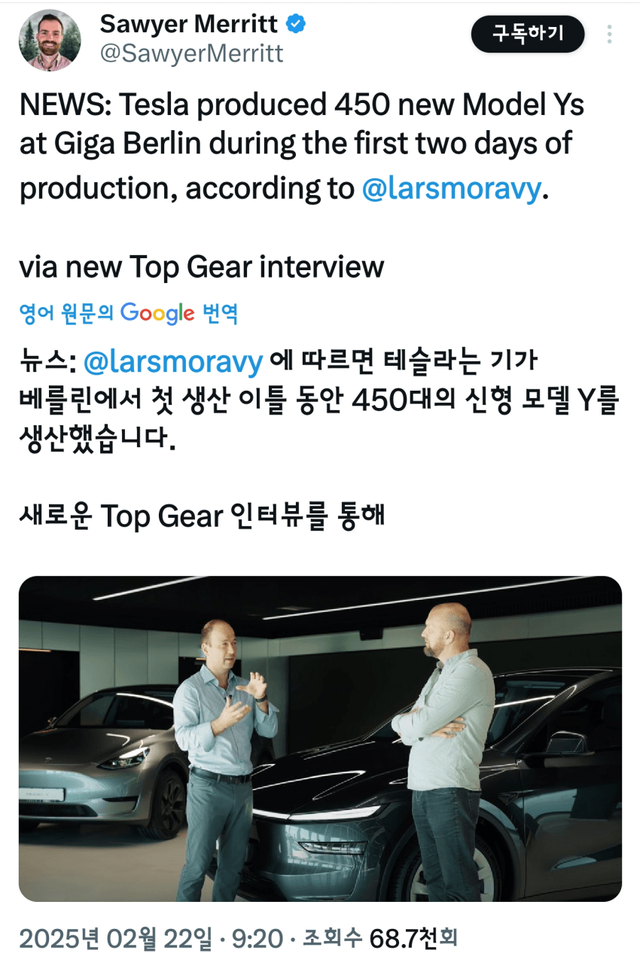Click the Korean translated 뉴스 paragraph
This screenshot has width=640, height=956.
coord(319,401)
